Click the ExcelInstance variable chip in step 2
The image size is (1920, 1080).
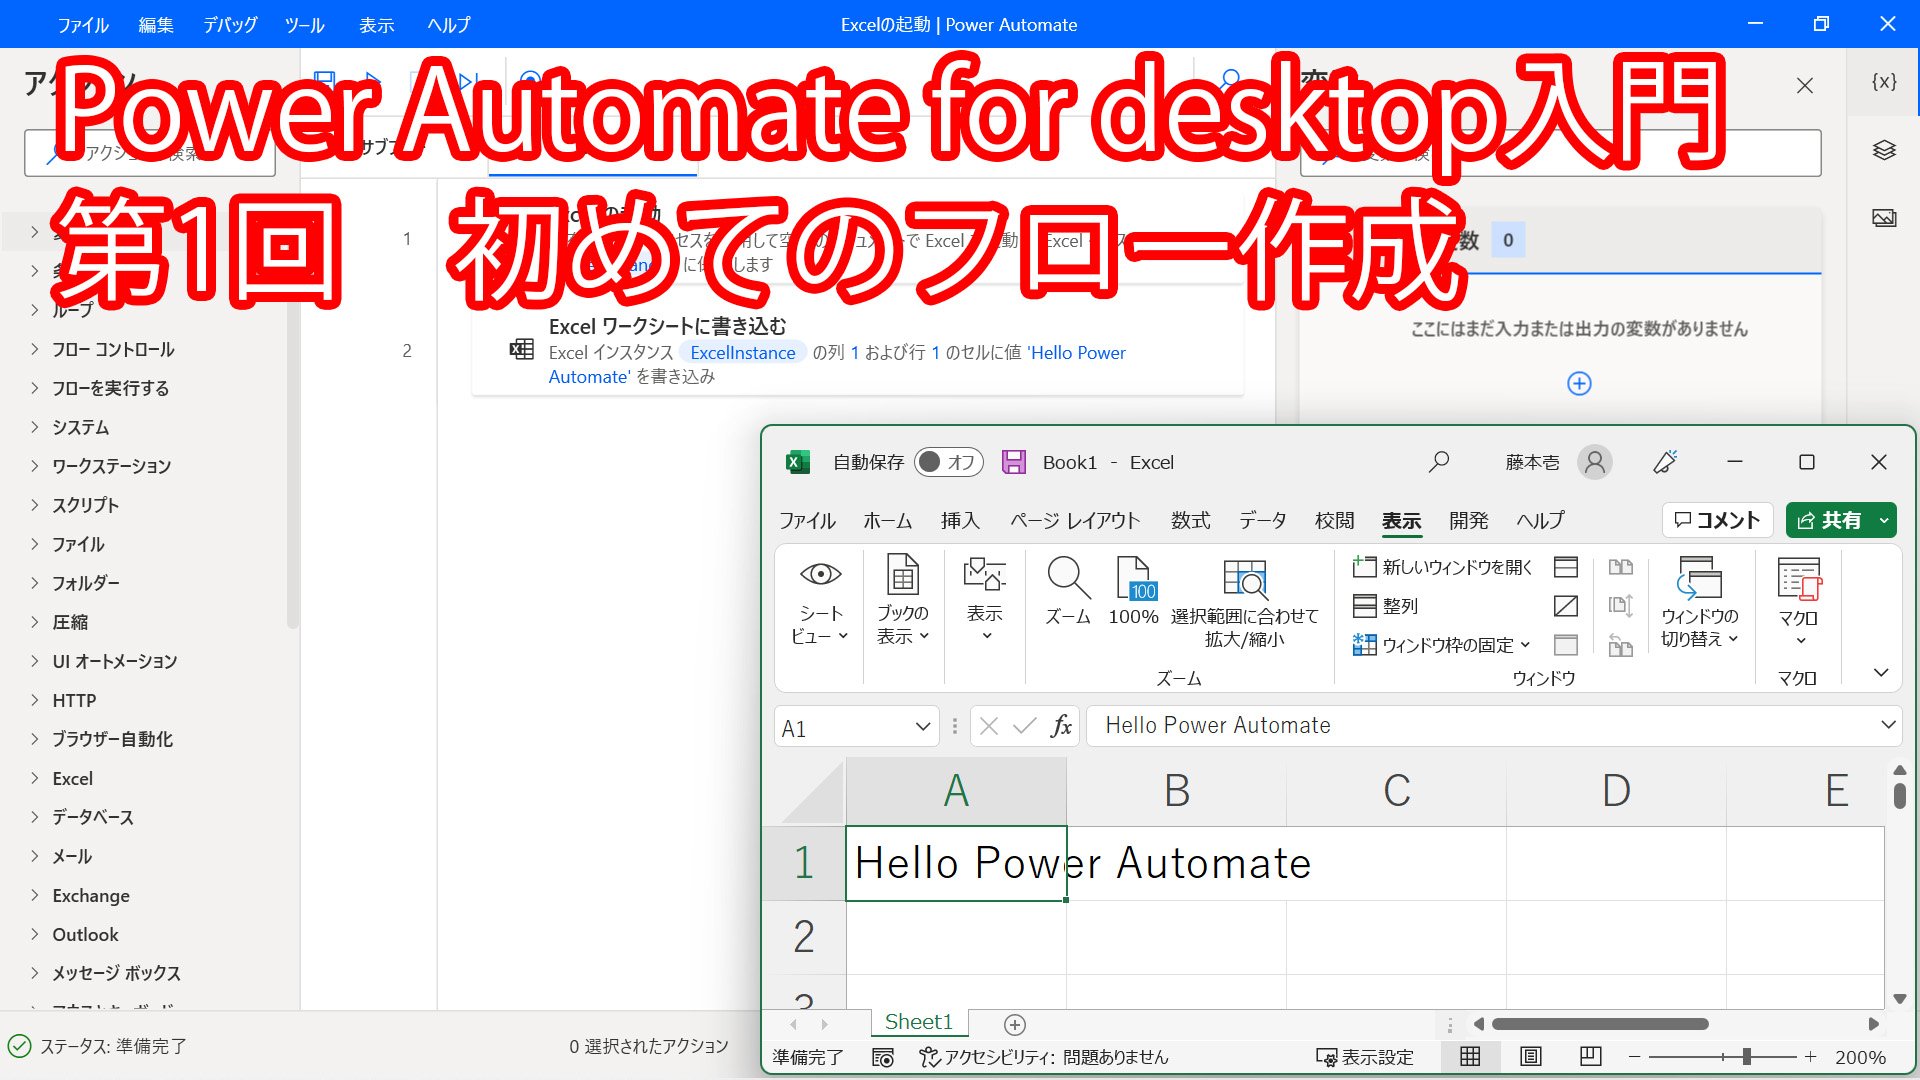pos(743,352)
